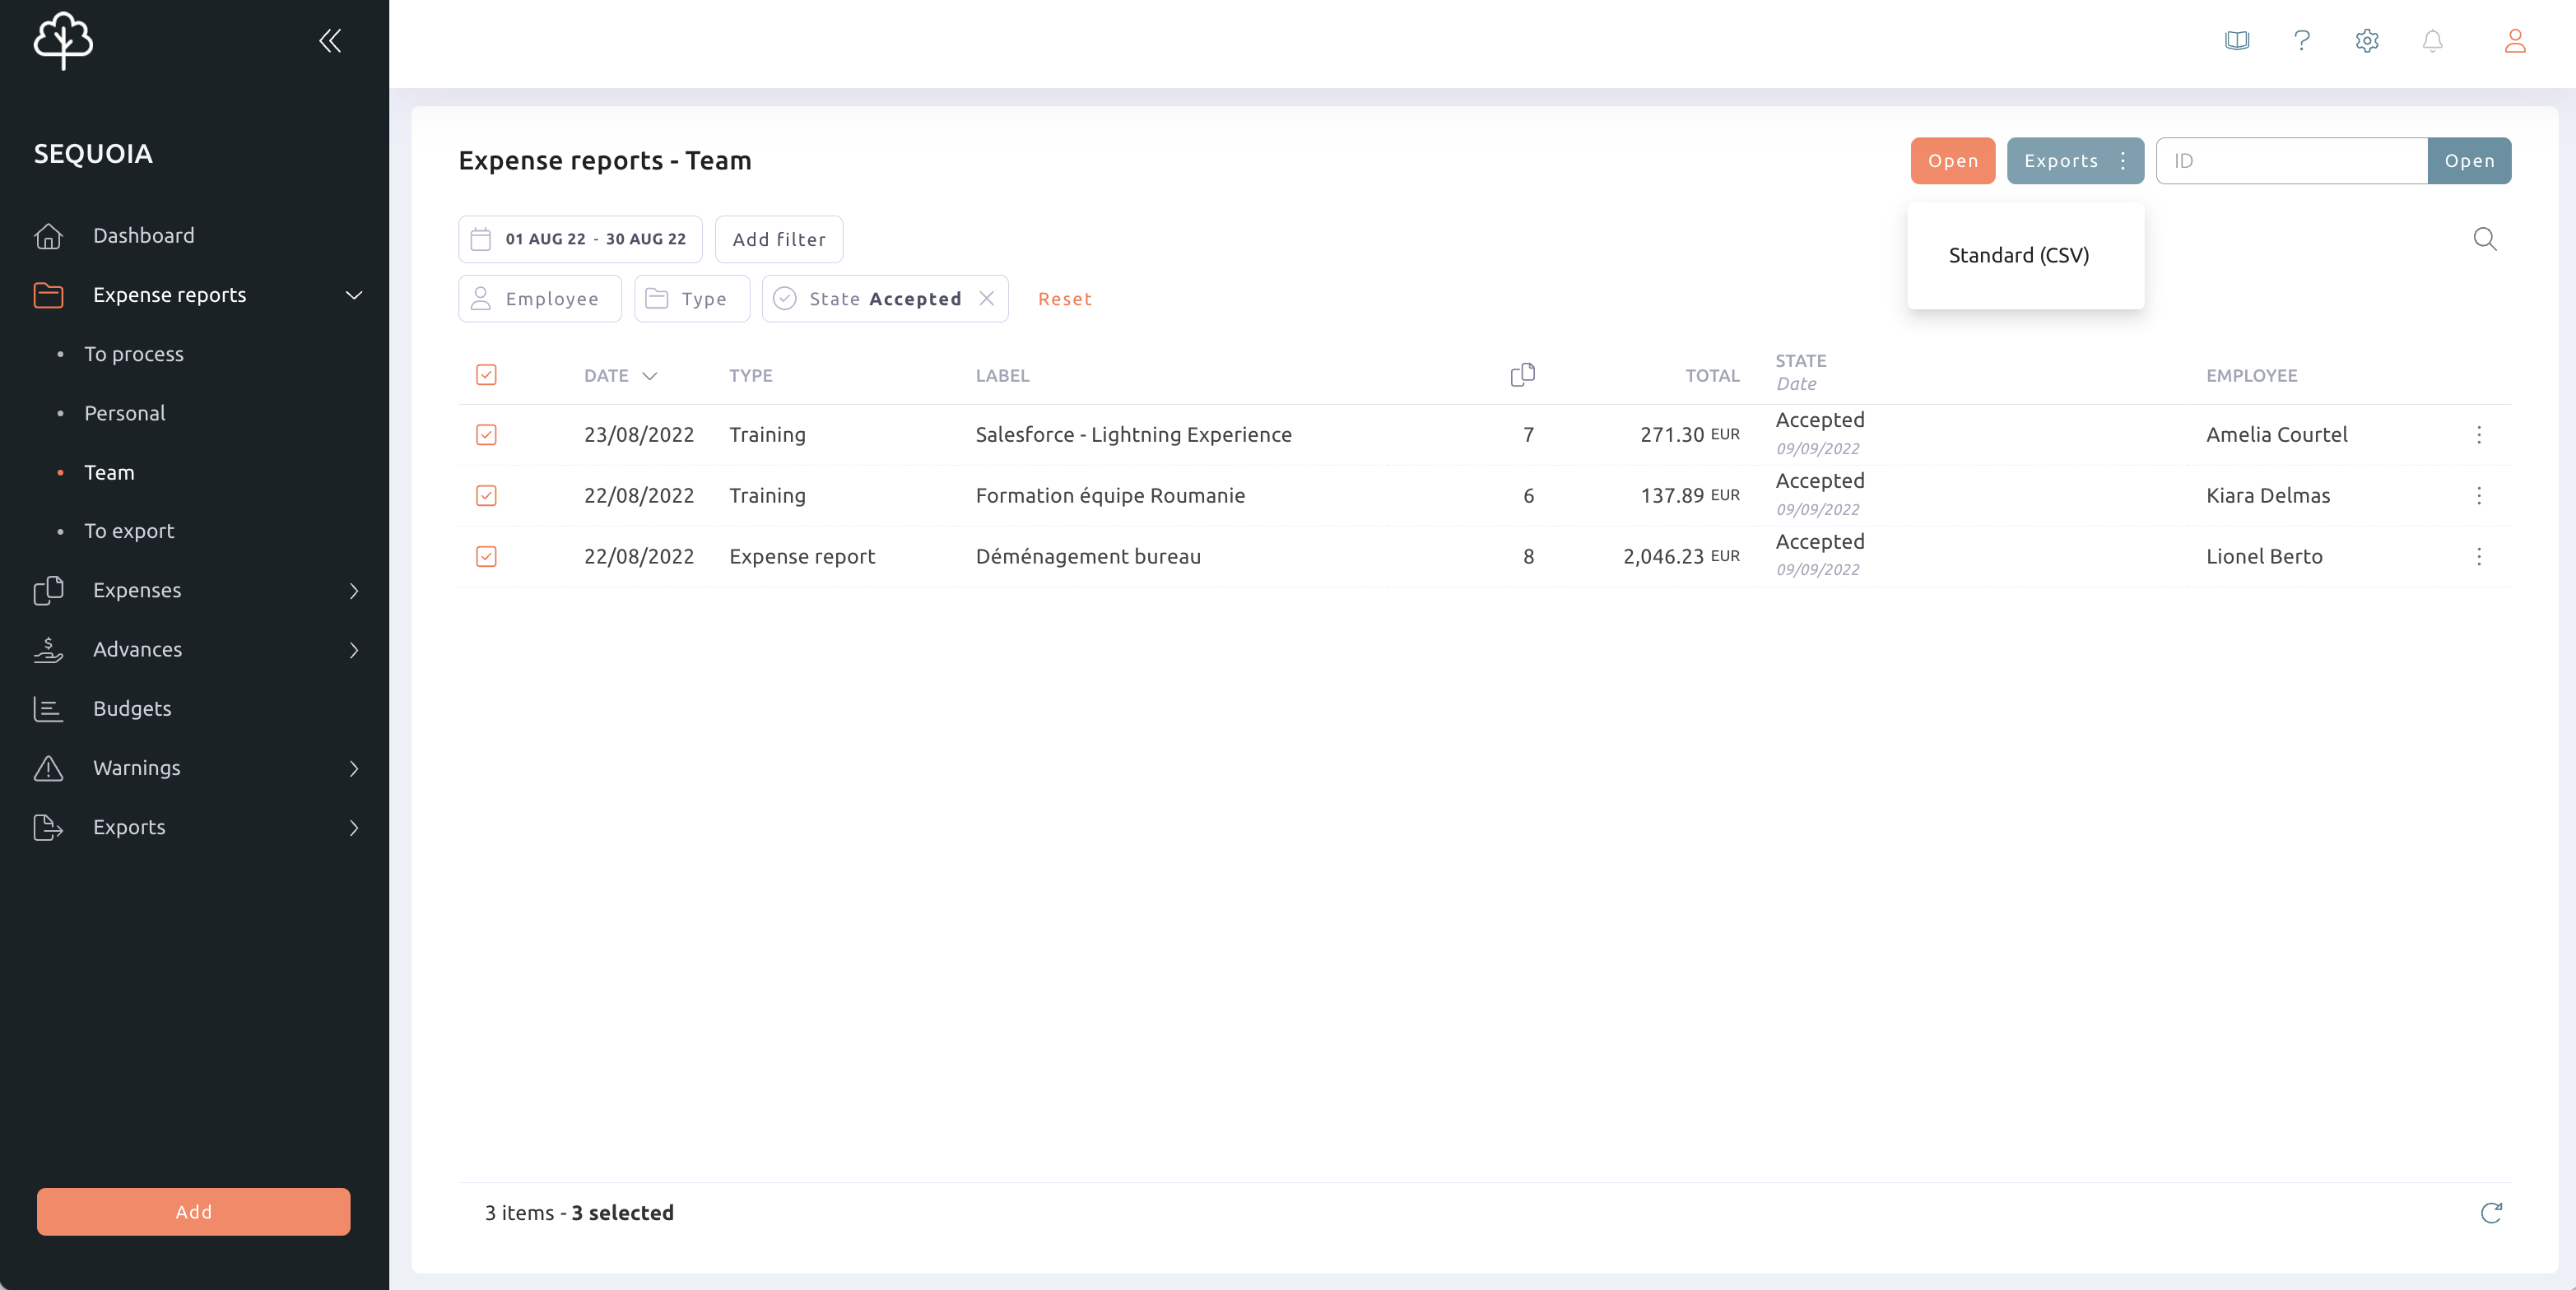2576x1290 pixels.
Task: Focus the ID input field
Action: (2292, 161)
